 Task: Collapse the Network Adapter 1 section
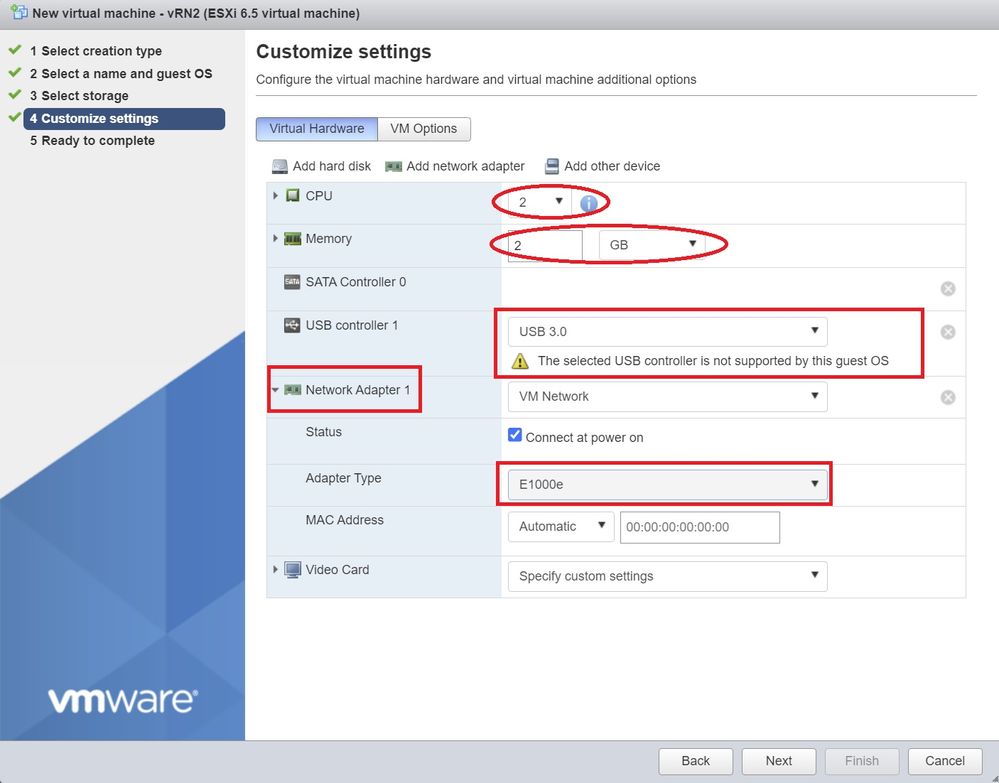[275, 390]
